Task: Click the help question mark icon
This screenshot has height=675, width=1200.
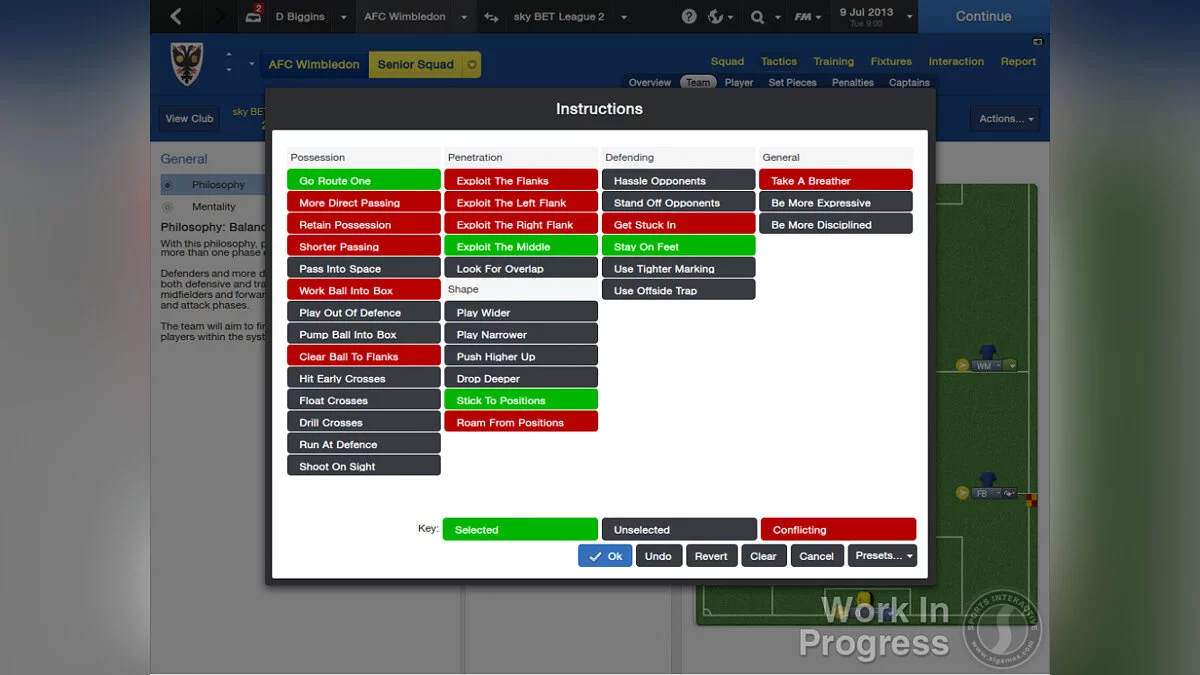Action: 689,17
